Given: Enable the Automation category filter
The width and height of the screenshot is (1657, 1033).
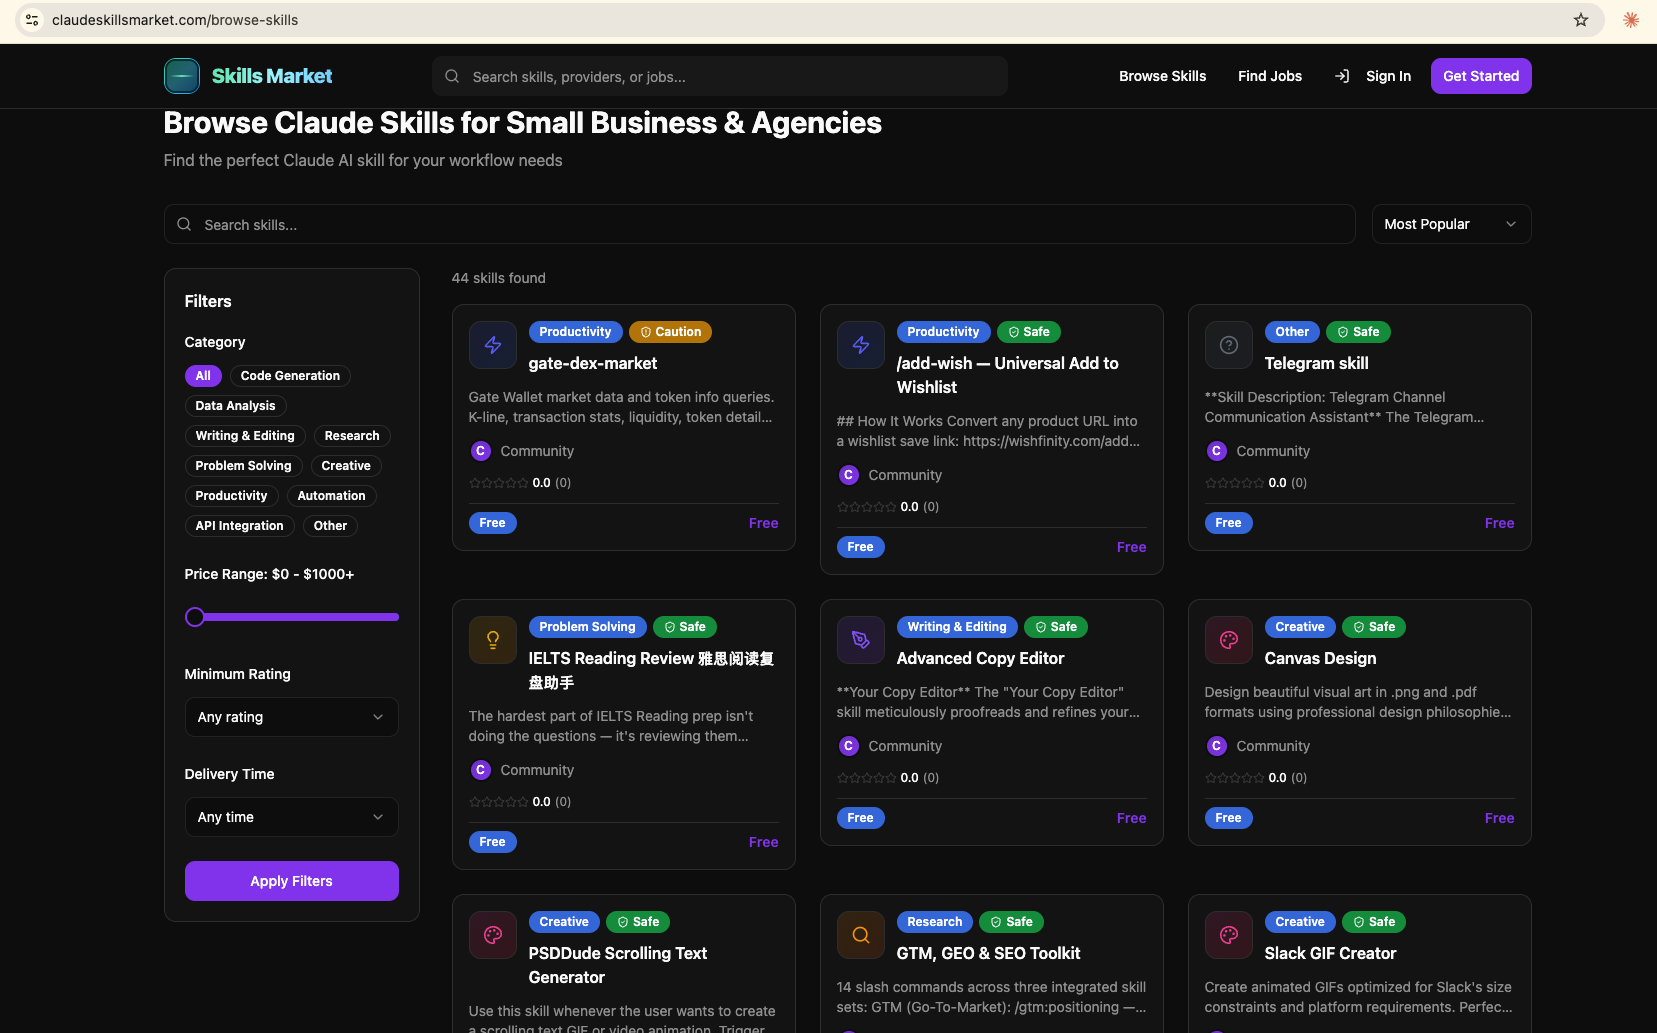Looking at the screenshot, I should coord(331,496).
